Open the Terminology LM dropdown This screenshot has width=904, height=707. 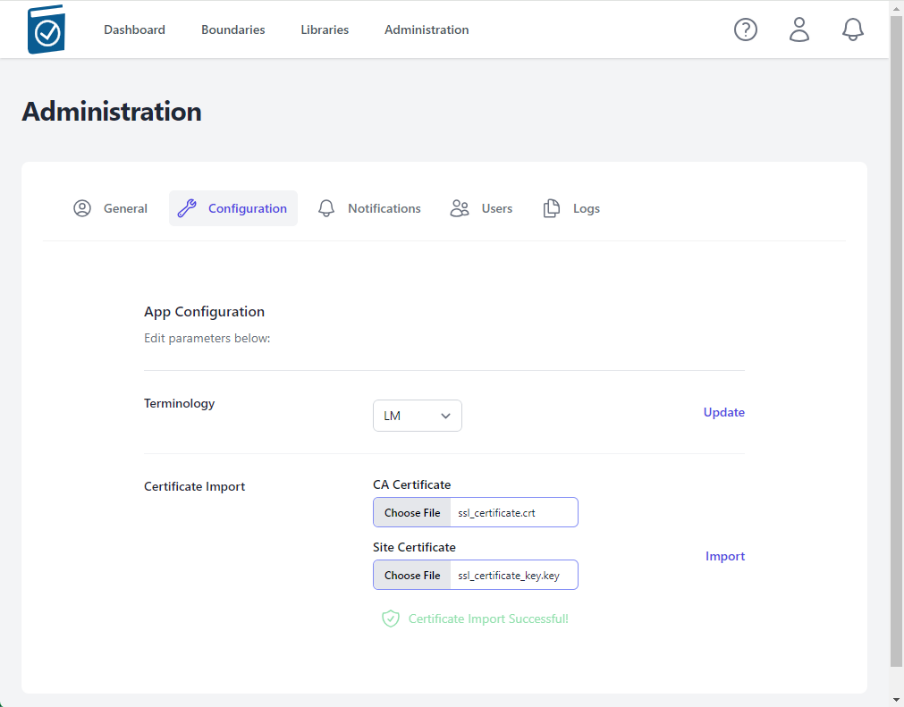[x=417, y=416]
